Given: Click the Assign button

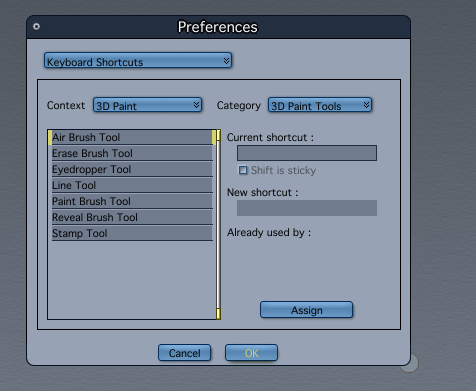Looking at the screenshot, I should point(306,310).
